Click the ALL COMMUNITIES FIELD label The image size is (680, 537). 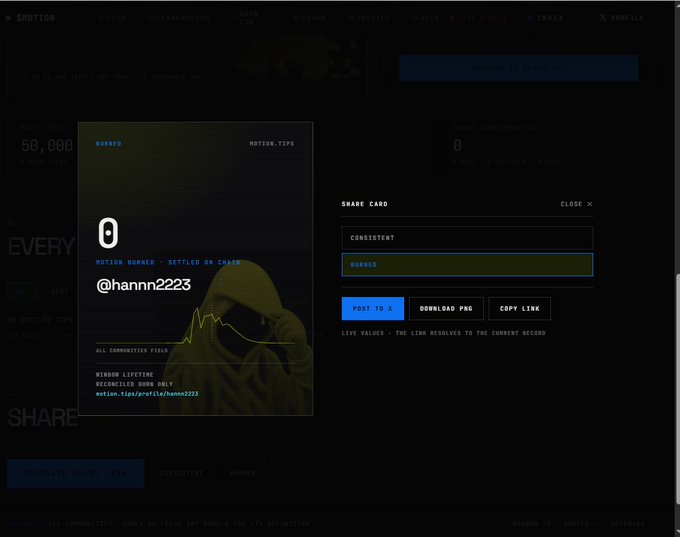click(x=132, y=350)
